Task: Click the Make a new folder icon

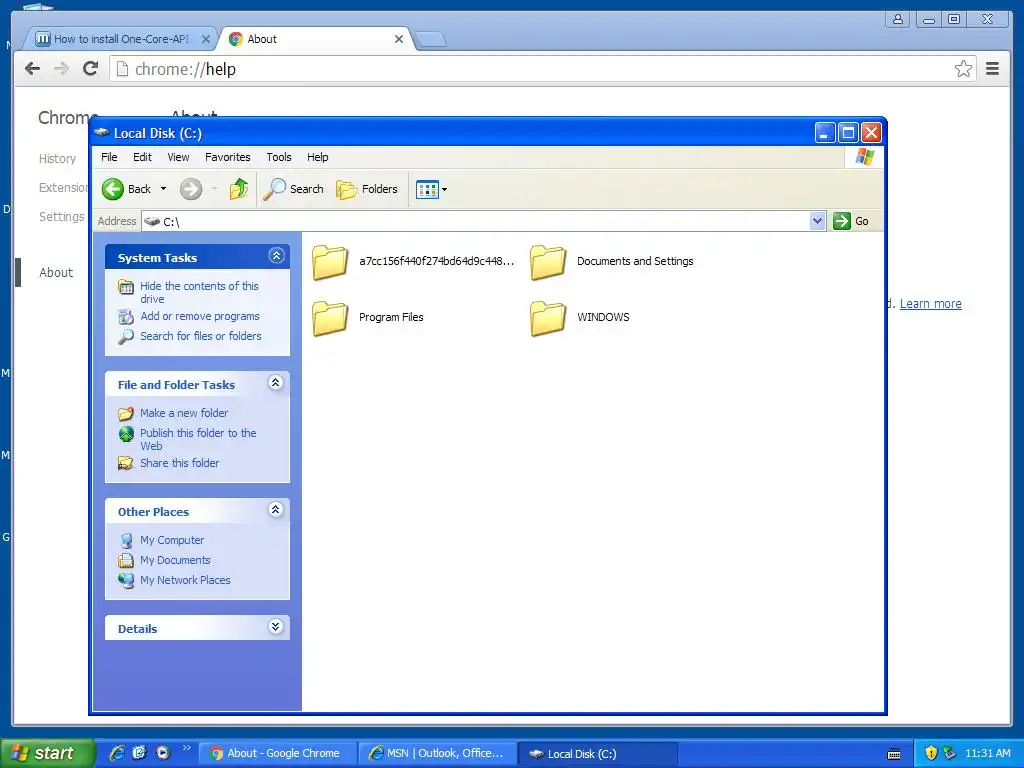Action: (x=126, y=413)
